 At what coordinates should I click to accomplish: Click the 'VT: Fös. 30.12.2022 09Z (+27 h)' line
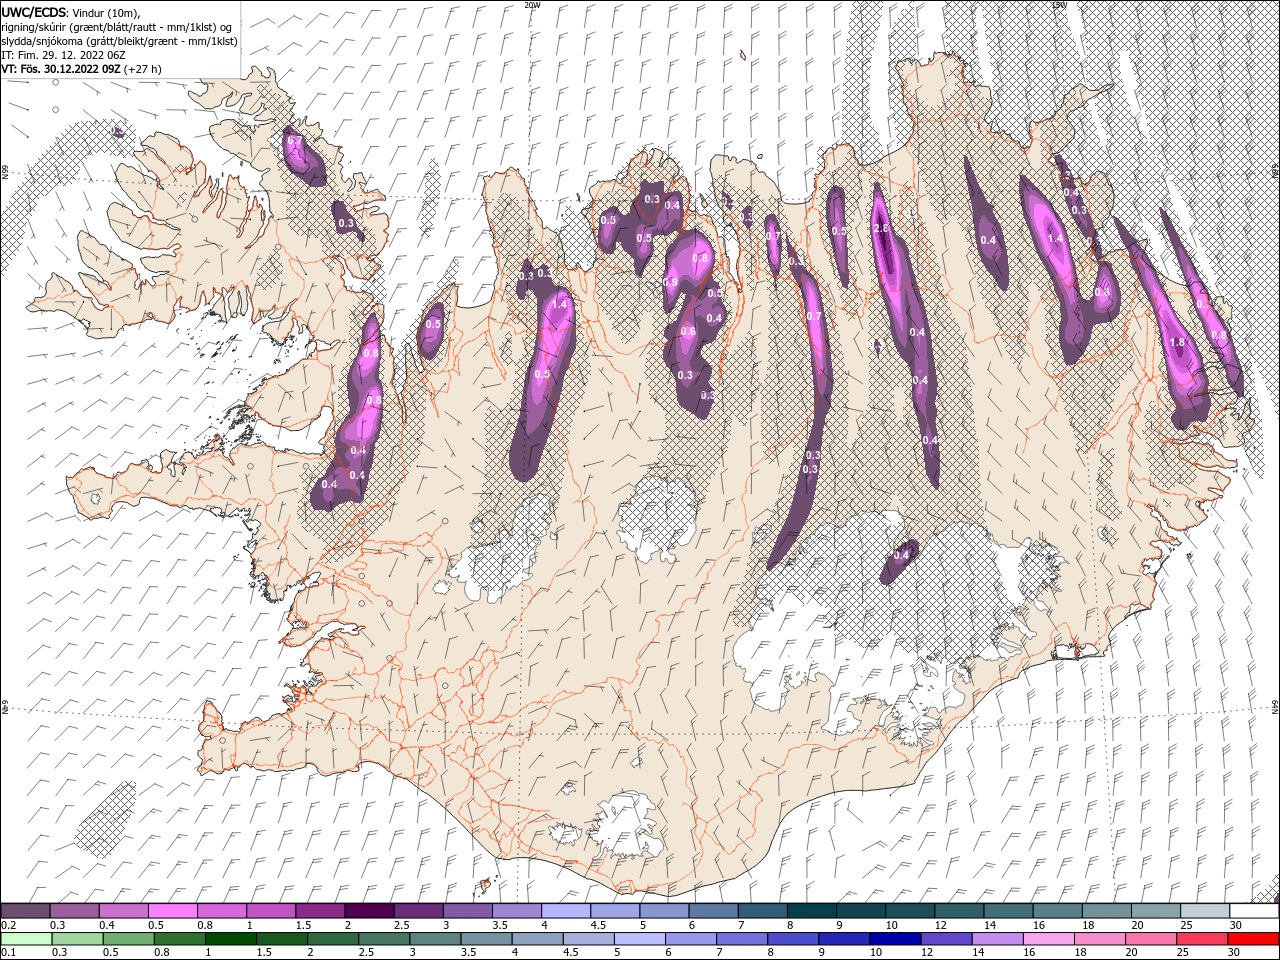(82, 69)
